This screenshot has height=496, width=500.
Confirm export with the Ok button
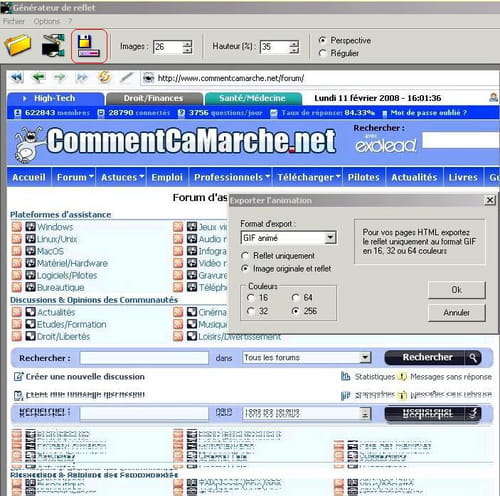pyautogui.click(x=456, y=290)
